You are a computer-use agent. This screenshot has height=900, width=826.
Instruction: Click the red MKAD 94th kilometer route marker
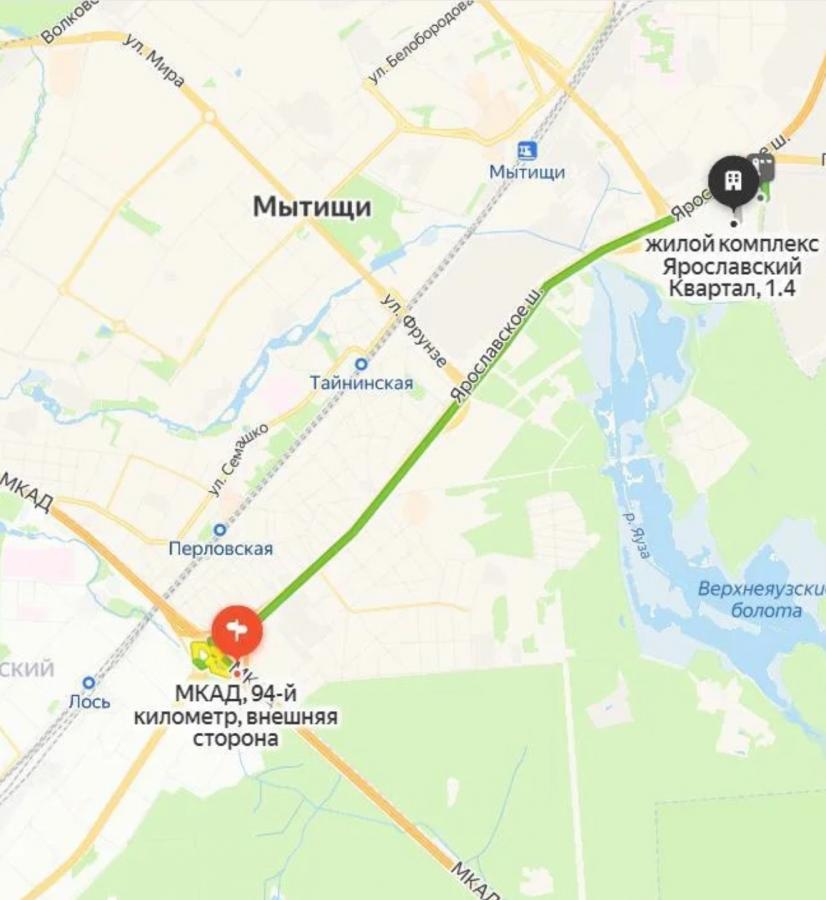click(238, 631)
